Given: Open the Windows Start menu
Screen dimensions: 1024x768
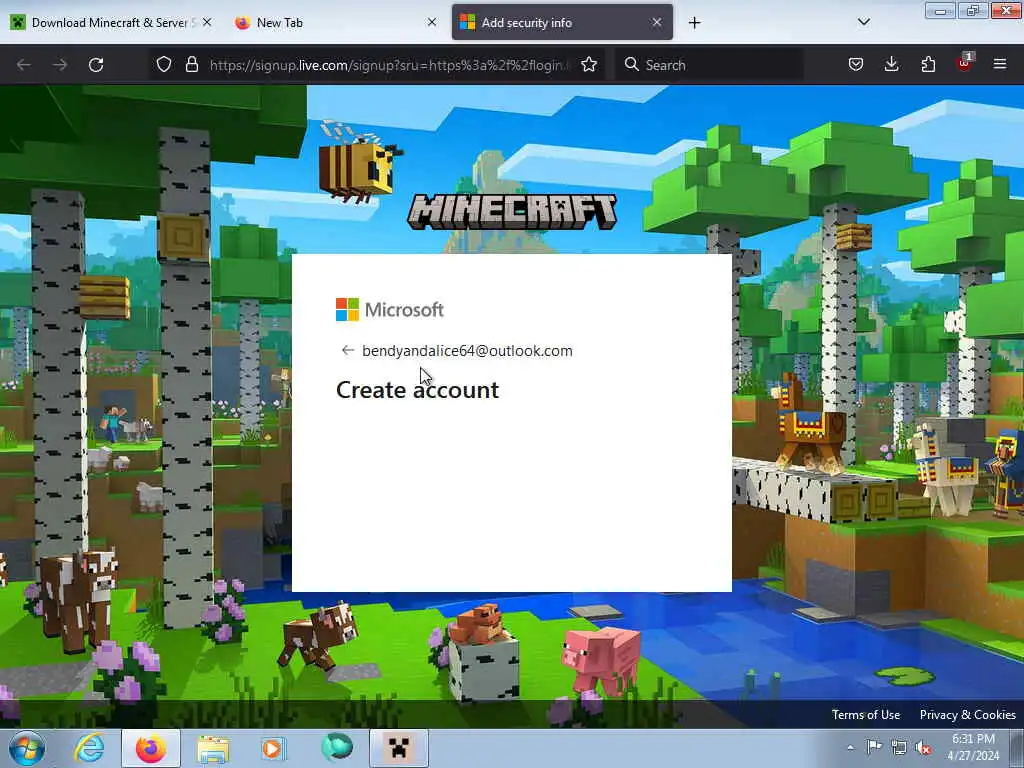Looking at the screenshot, I should click(27, 748).
